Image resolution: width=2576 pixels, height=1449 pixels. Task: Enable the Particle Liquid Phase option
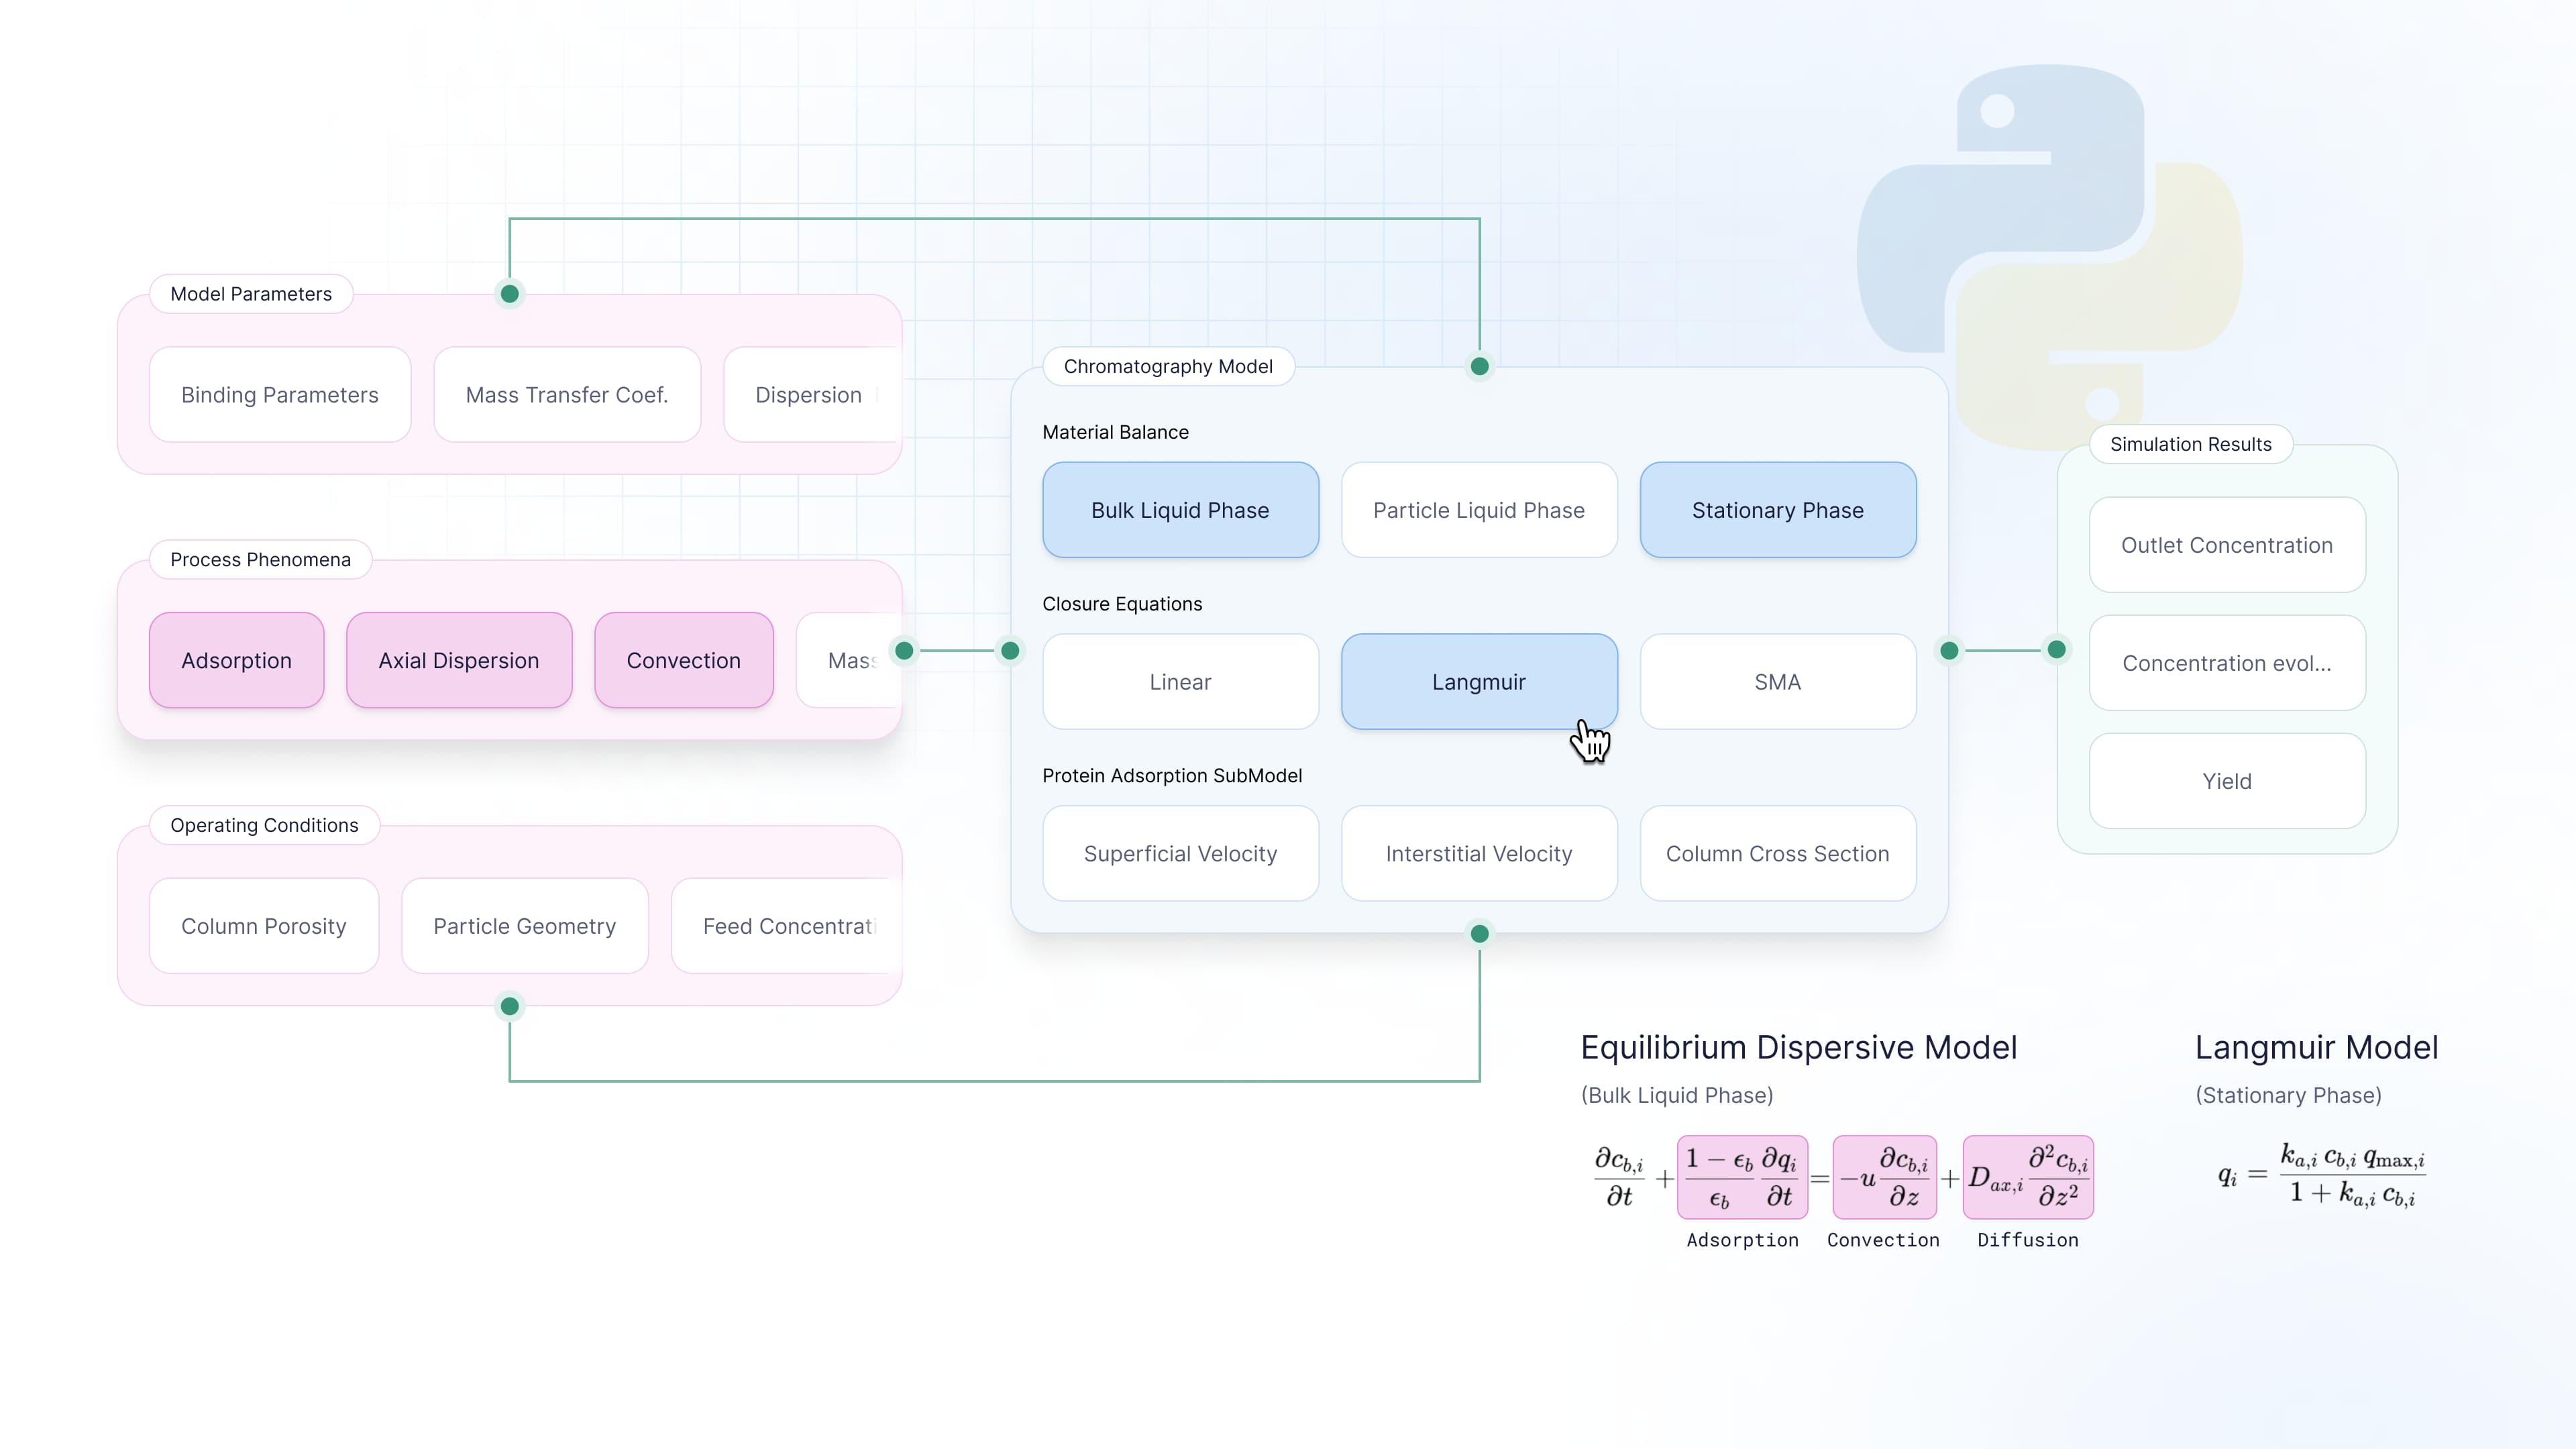click(1479, 510)
